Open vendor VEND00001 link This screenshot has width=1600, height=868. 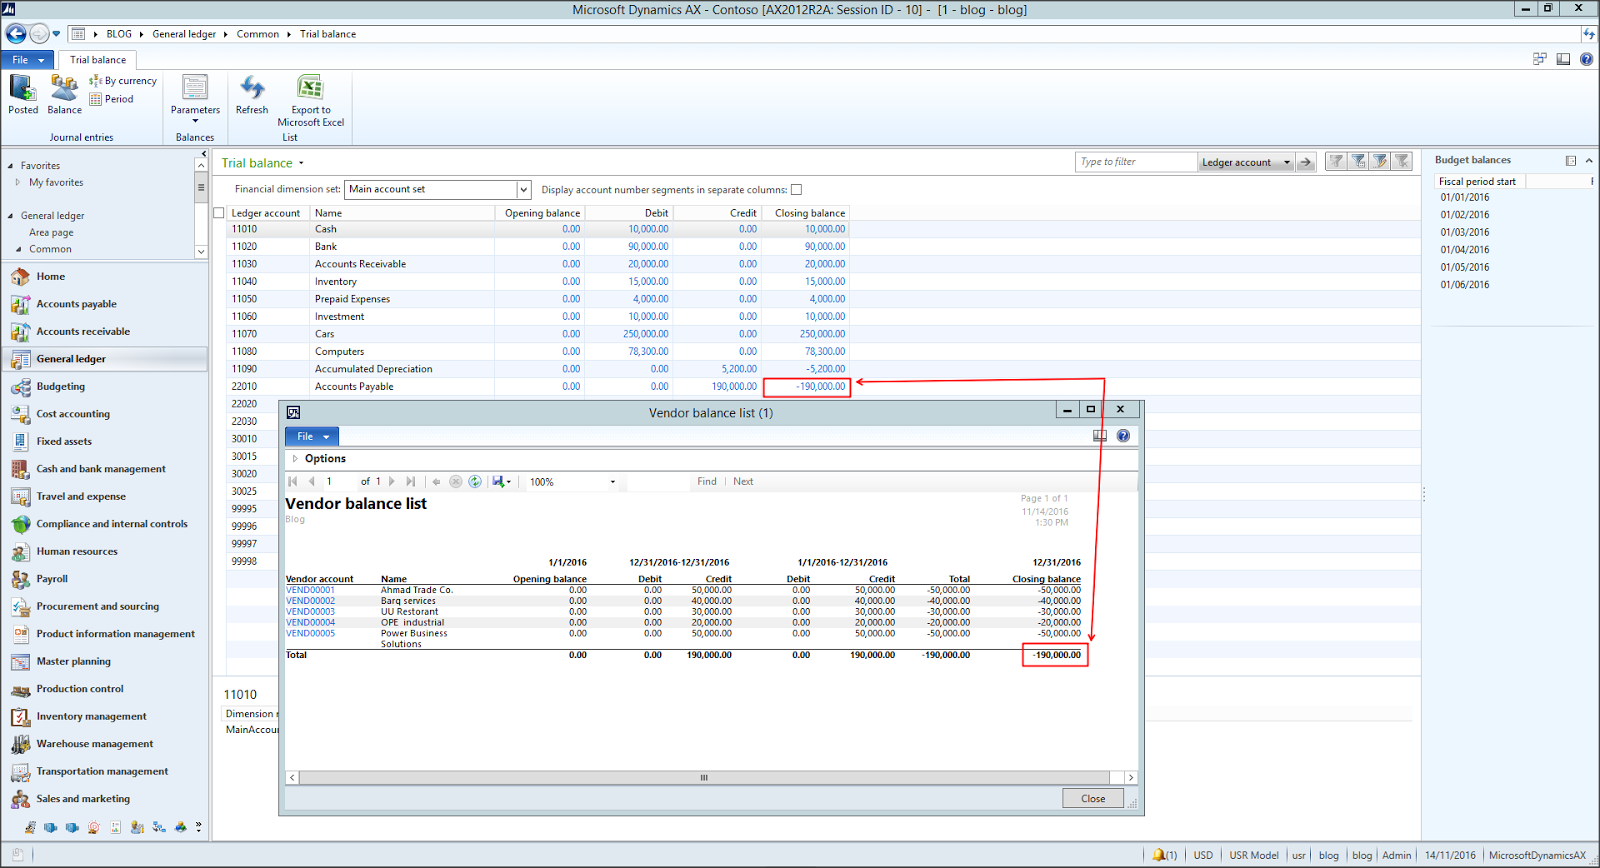[310, 590]
